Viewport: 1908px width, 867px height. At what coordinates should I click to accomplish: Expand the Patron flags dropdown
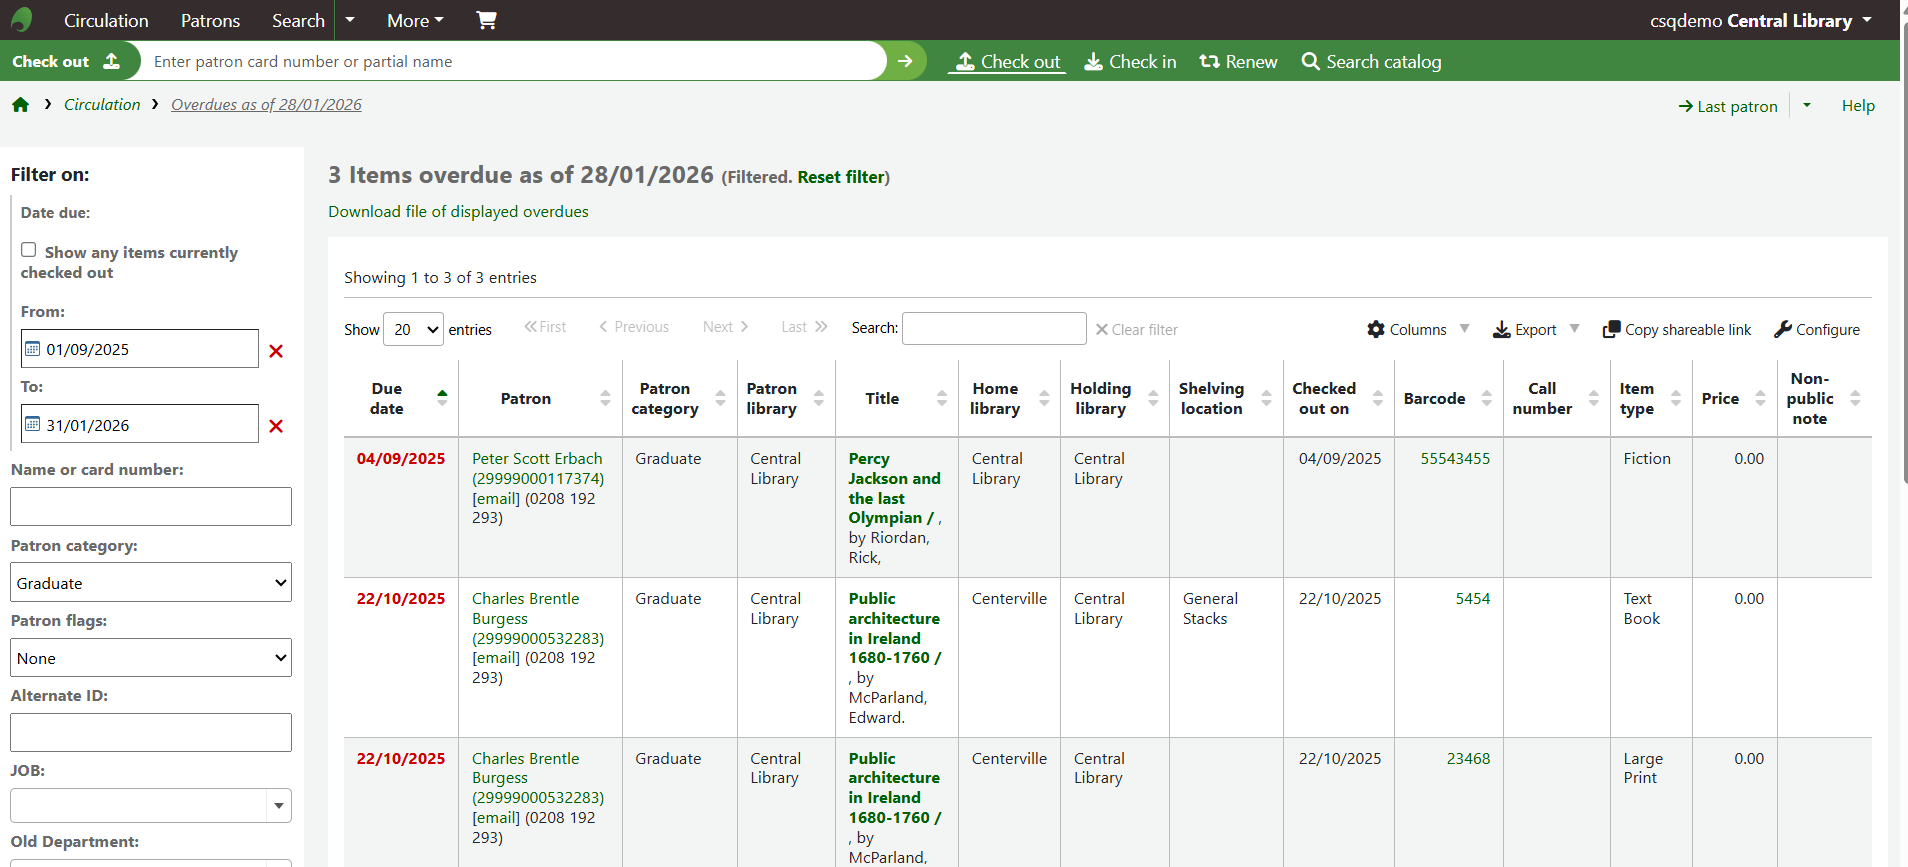pyautogui.click(x=151, y=658)
